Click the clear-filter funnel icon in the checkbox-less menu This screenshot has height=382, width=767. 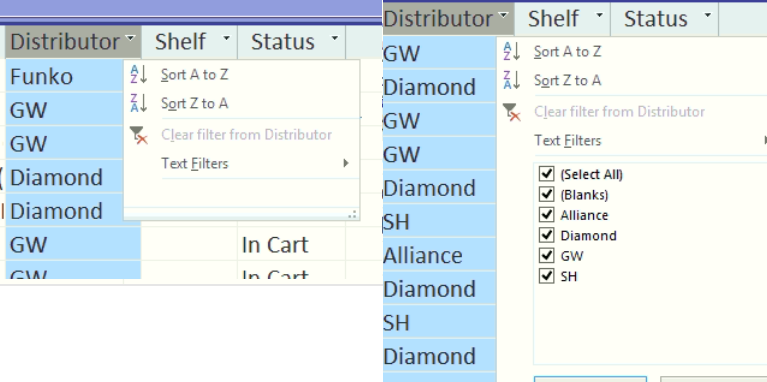139,135
